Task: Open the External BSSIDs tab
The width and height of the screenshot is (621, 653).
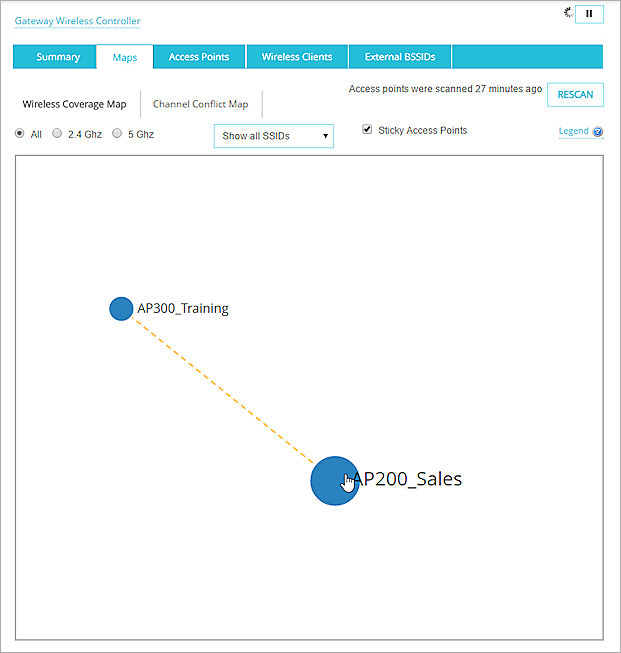Action: tap(399, 57)
